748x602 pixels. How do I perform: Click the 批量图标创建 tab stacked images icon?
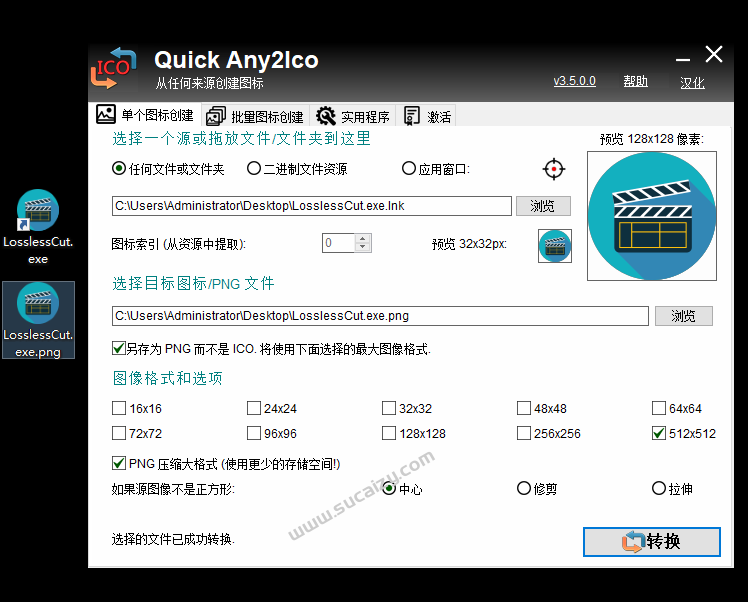[x=216, y=116]
